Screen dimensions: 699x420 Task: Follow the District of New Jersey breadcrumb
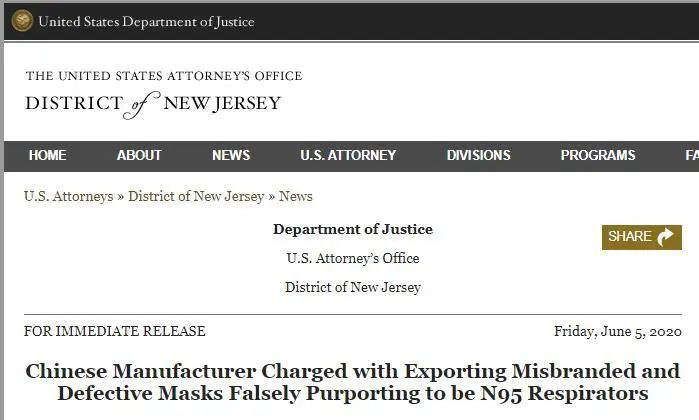(x=196, y=196)
